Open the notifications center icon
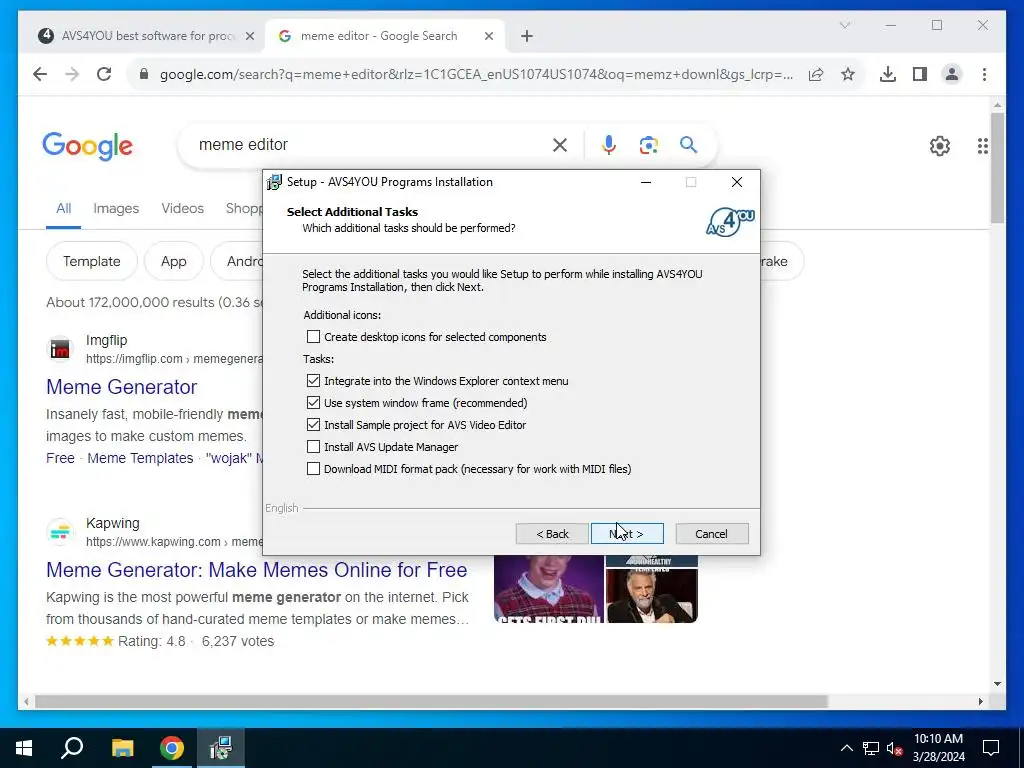This screenshot has width=1024, height=768. [991, 748]
